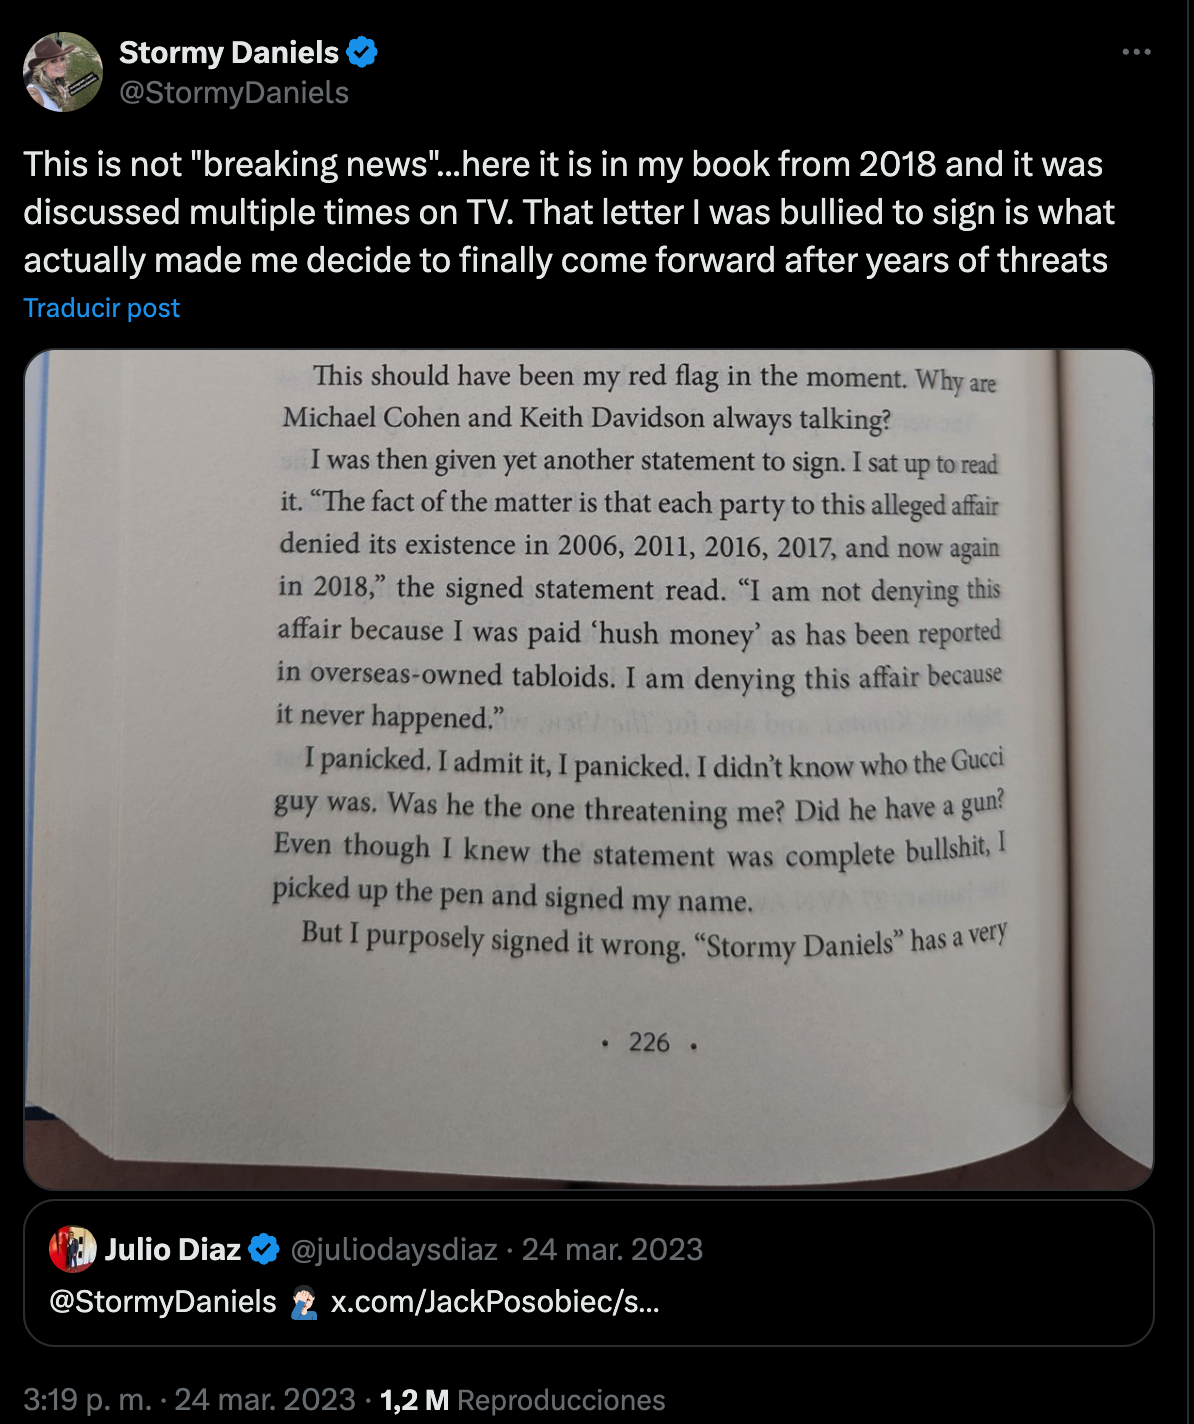Open Julio Diaz's name in quoted post
Screen dimensions: 1194x1424
click(173, 1249)
